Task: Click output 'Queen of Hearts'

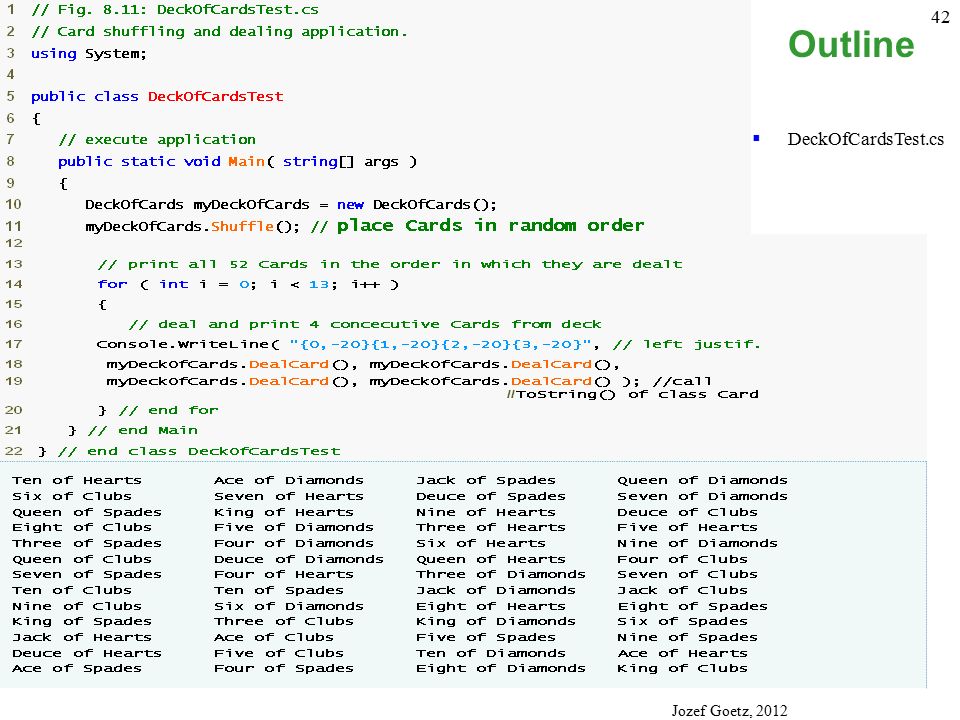Action: [x=491, y=560]
